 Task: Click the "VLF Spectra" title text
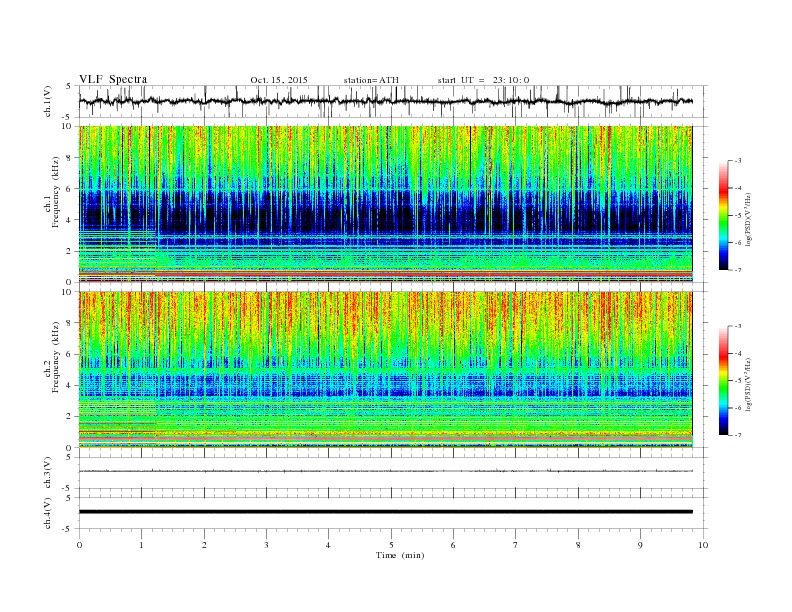point(113,79)
